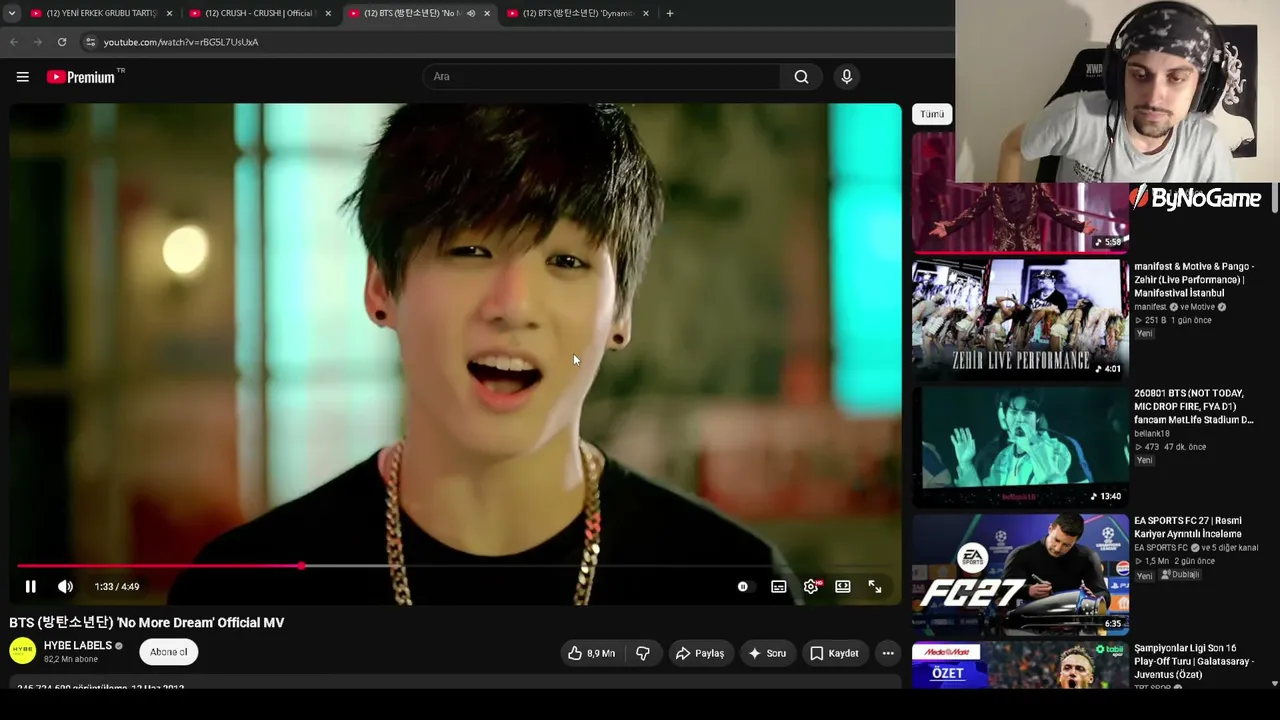Focus the Ara search field
1280x720 pixels.
click(603, 77)
